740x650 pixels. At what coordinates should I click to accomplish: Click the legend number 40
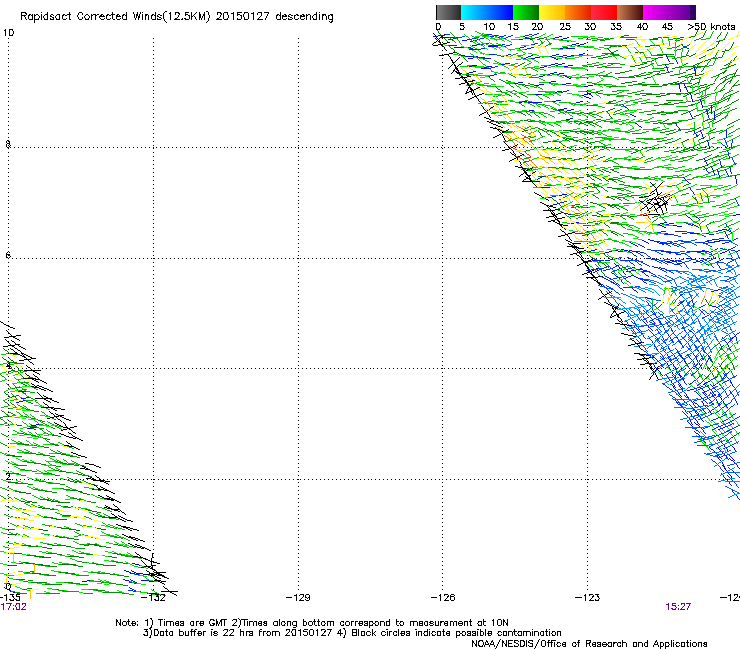642,27
